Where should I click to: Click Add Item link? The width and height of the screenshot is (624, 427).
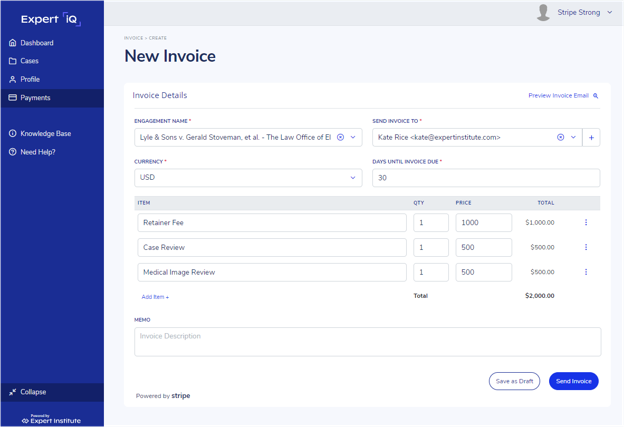(155, 297)
